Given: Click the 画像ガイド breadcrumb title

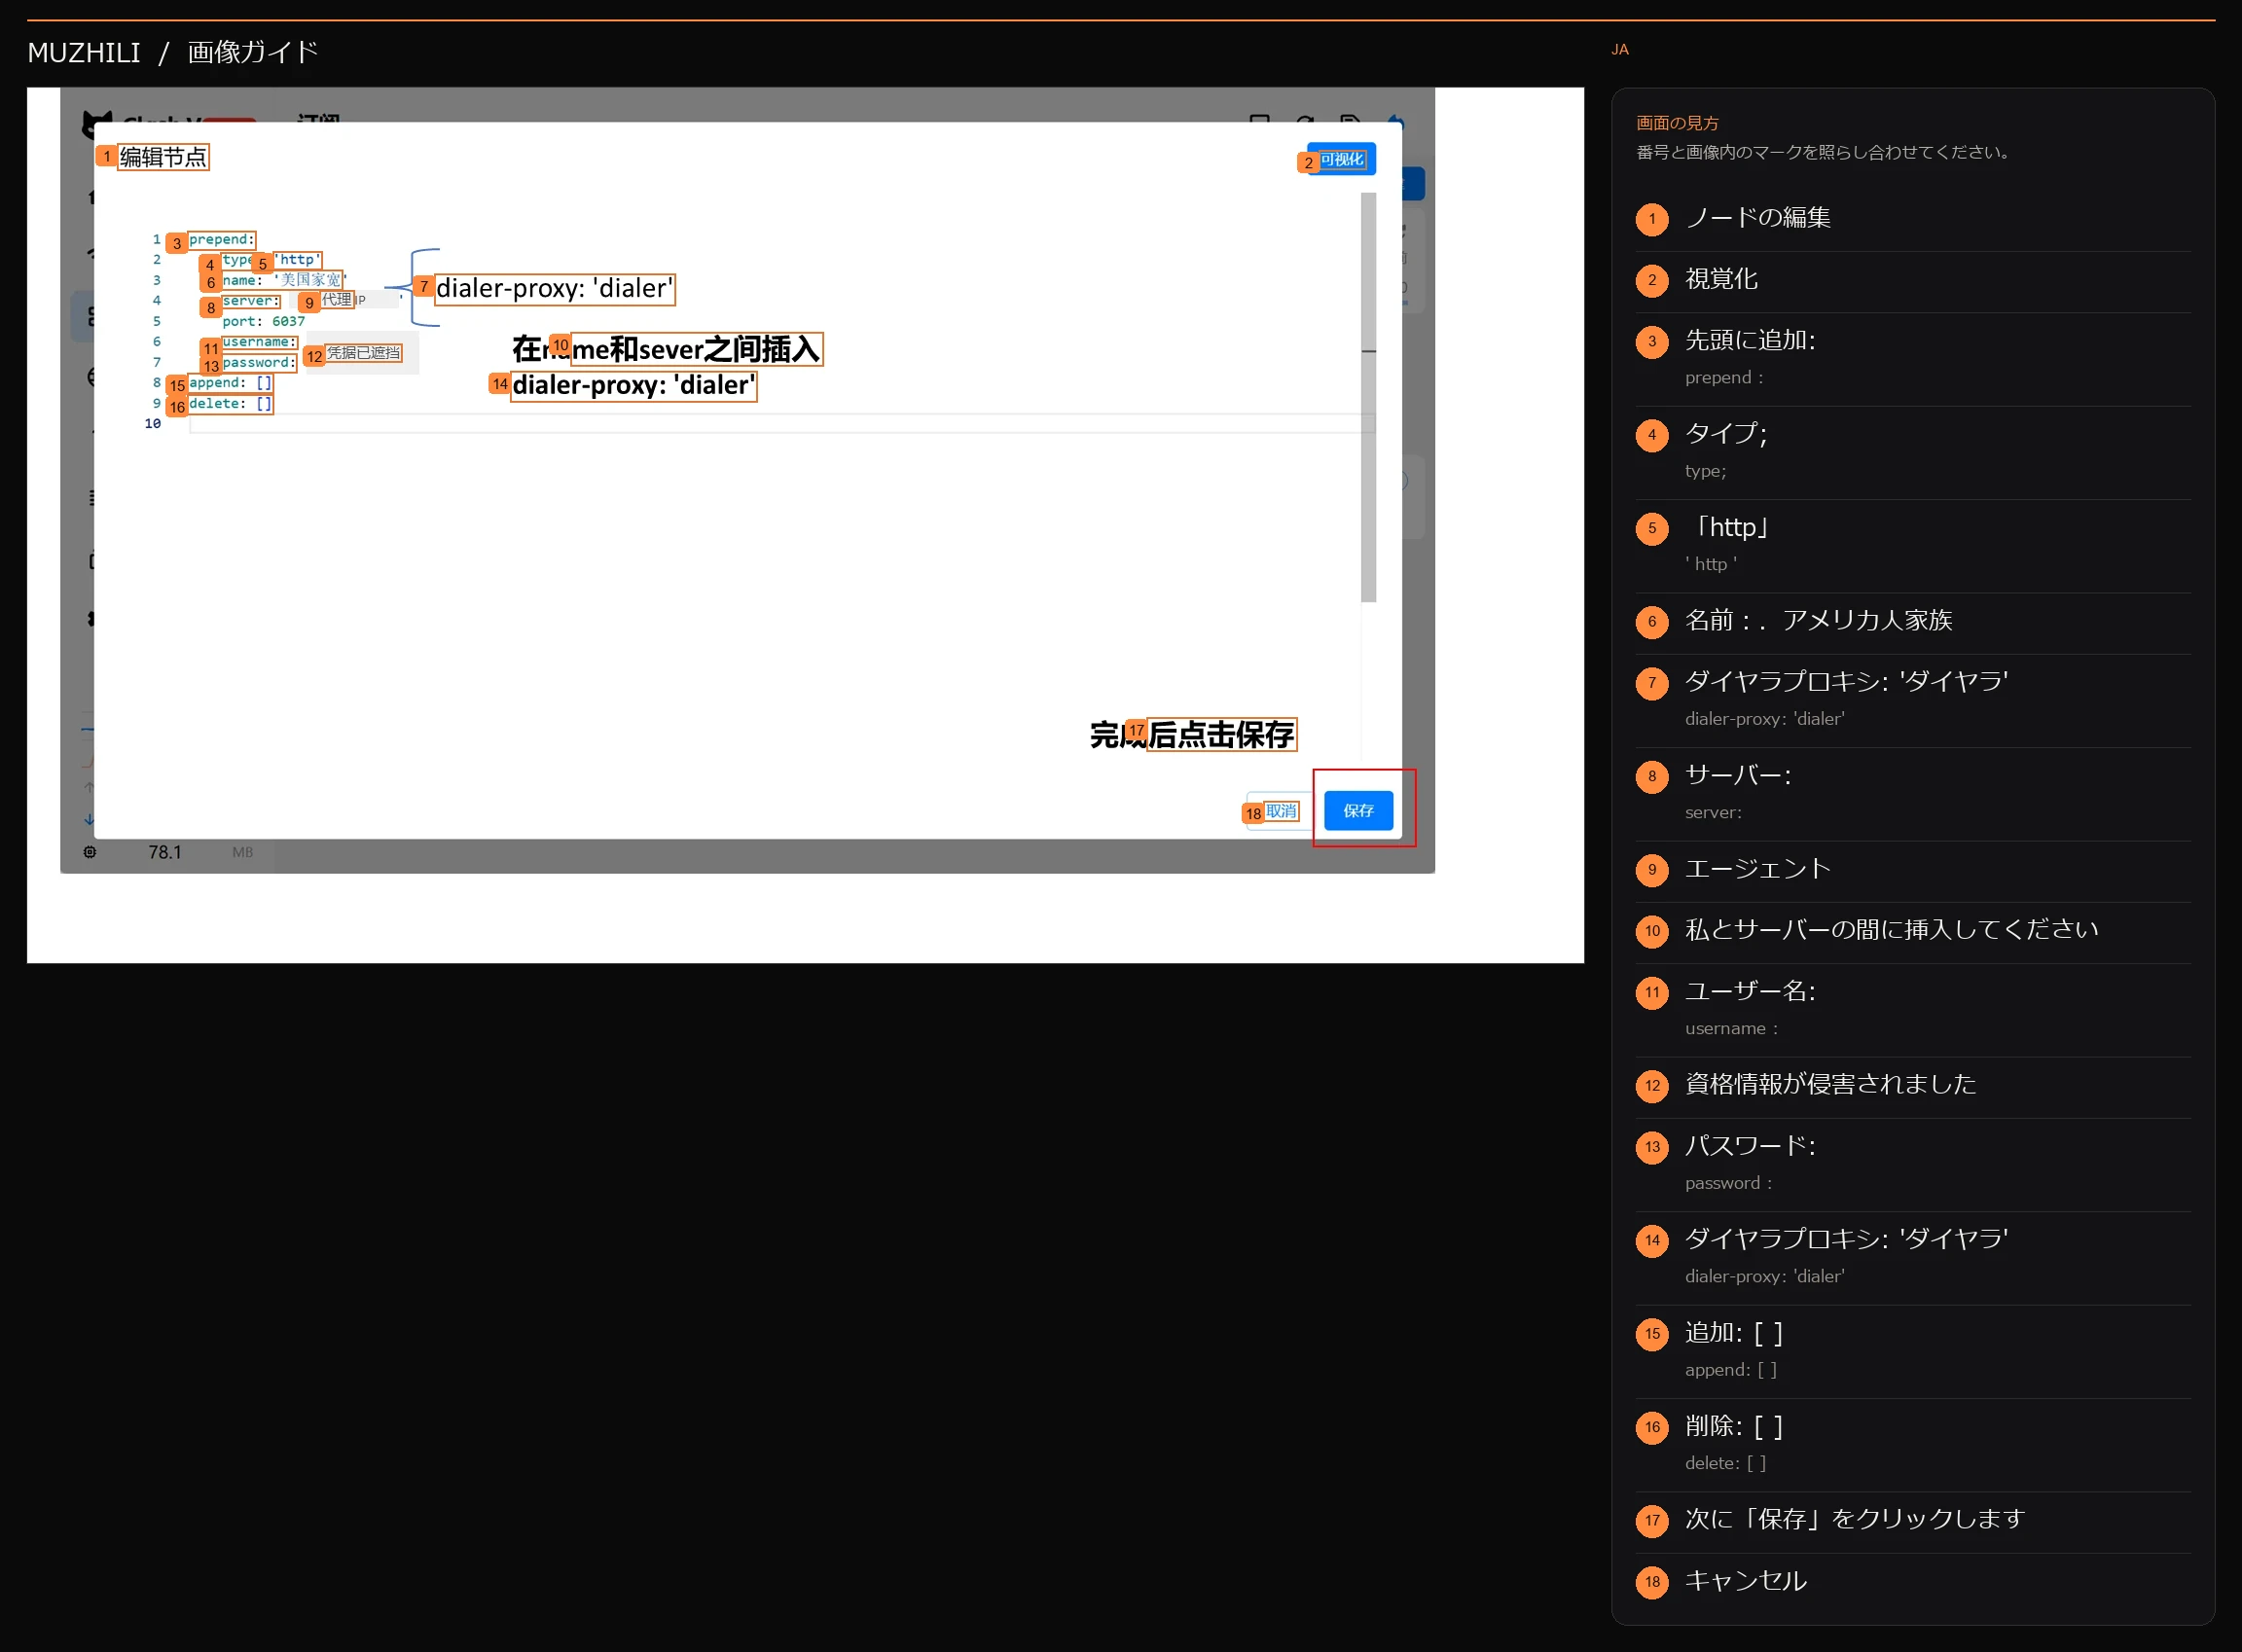Looking at the screenshot, I should click(x=253, y=52).
